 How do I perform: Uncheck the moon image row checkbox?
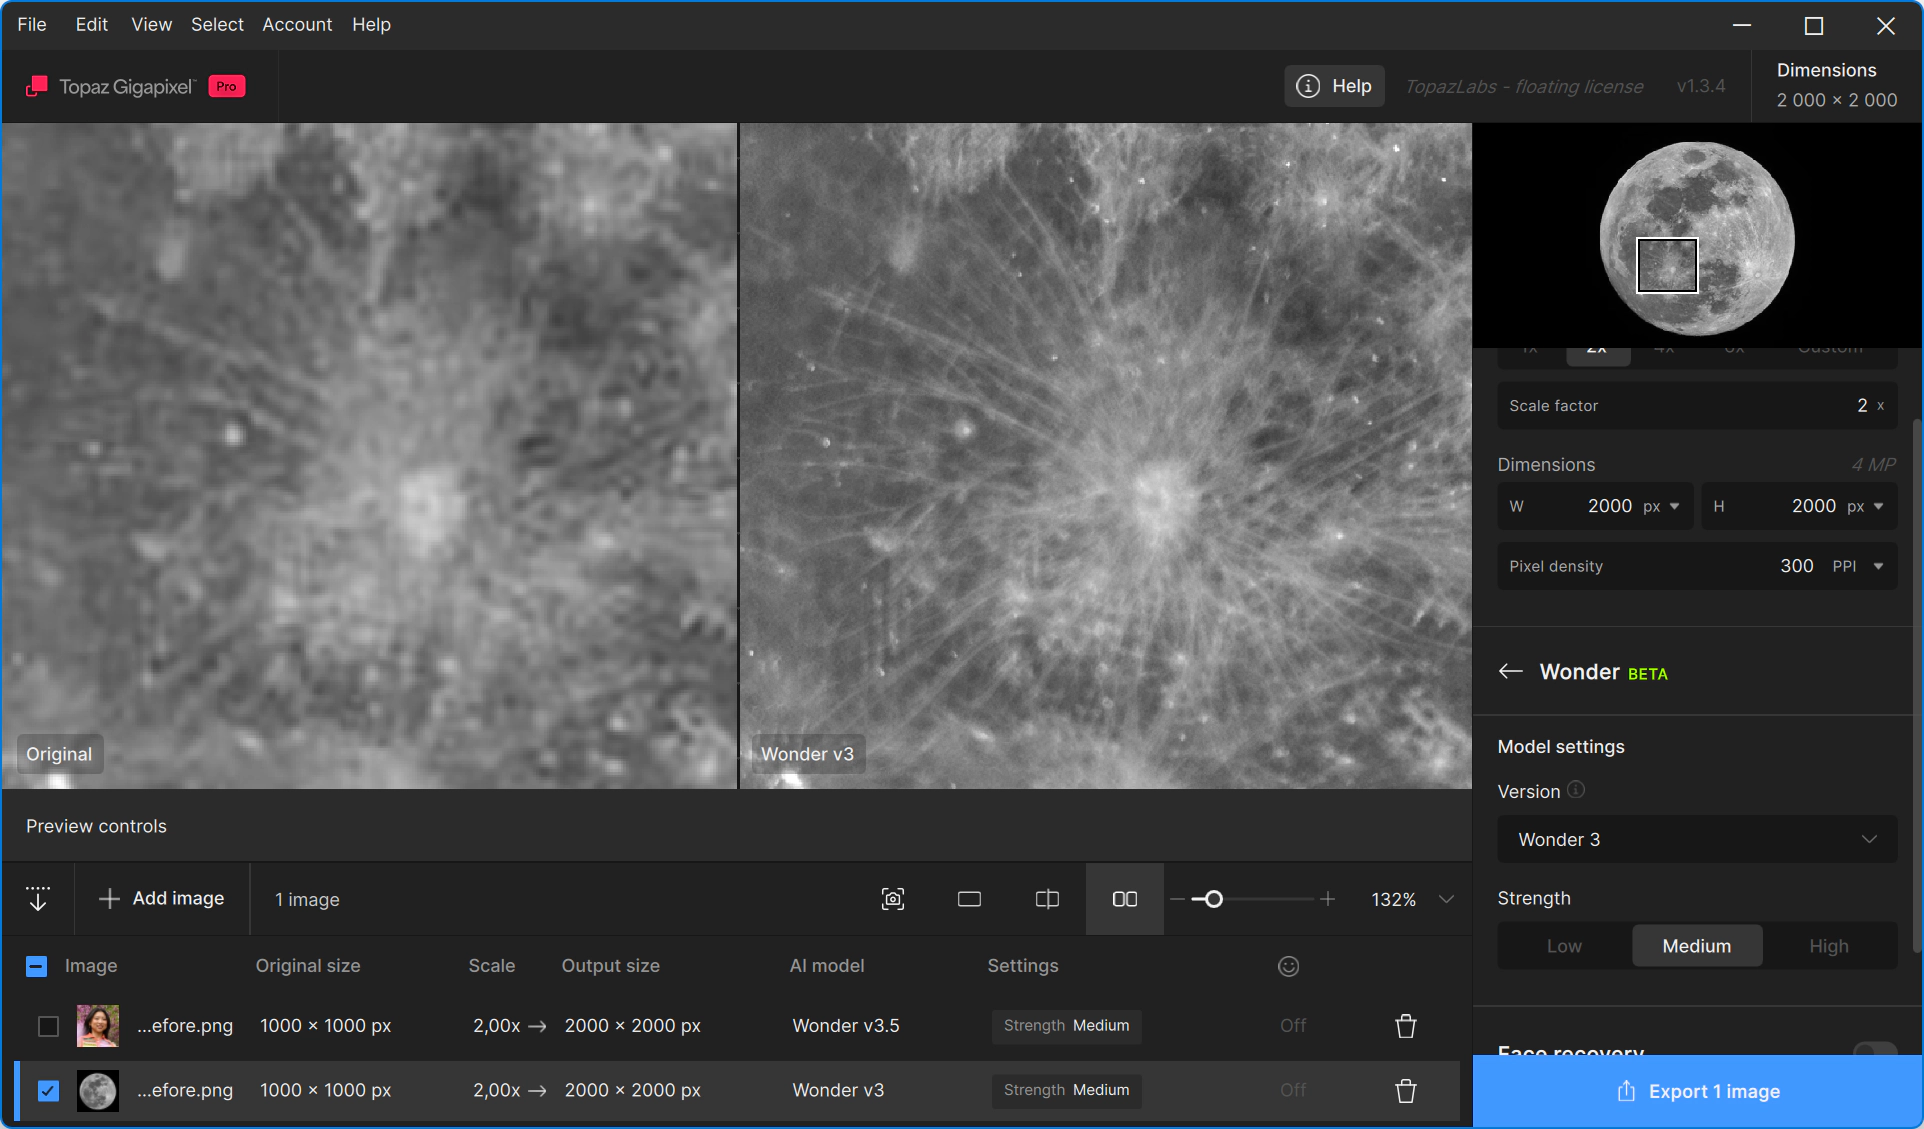tap(48, 1090)
